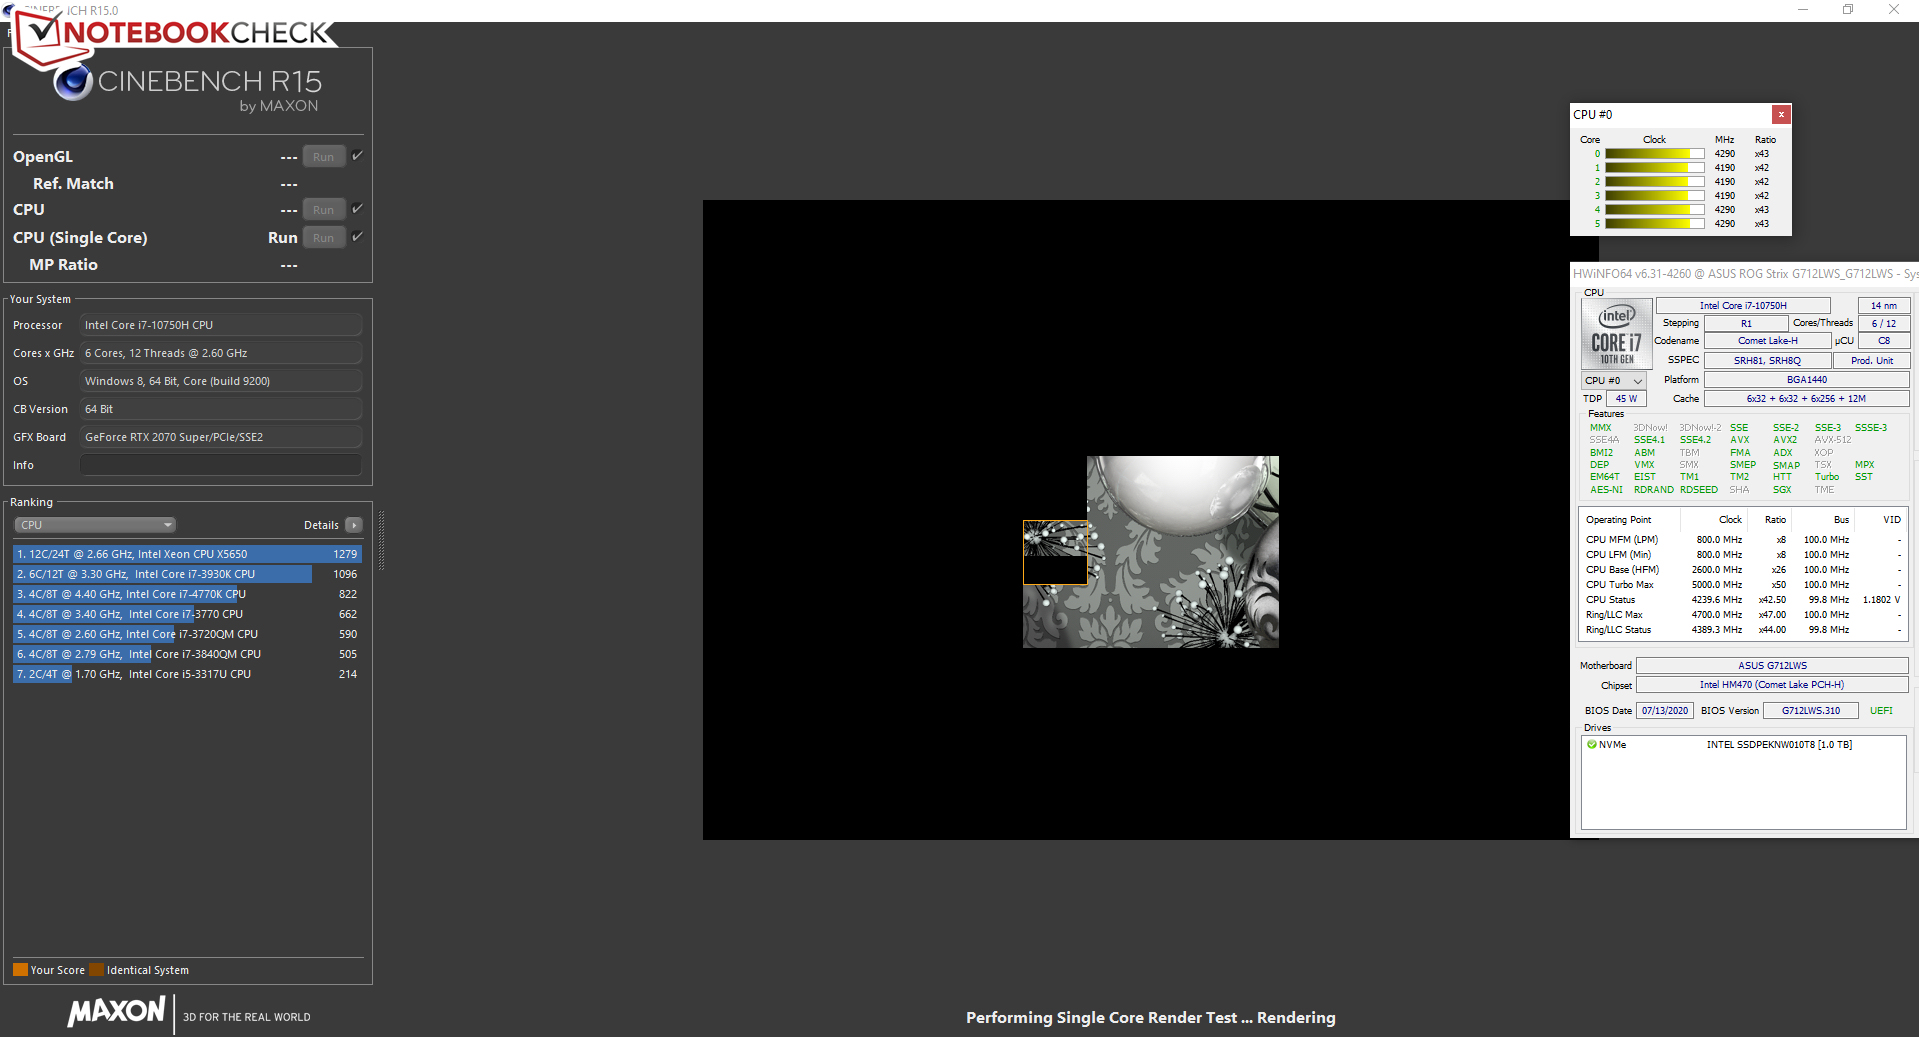Click the Comet Lake-H codename field
The height and width of the screenshot is (1037, 1919).
coord(1767,341)
